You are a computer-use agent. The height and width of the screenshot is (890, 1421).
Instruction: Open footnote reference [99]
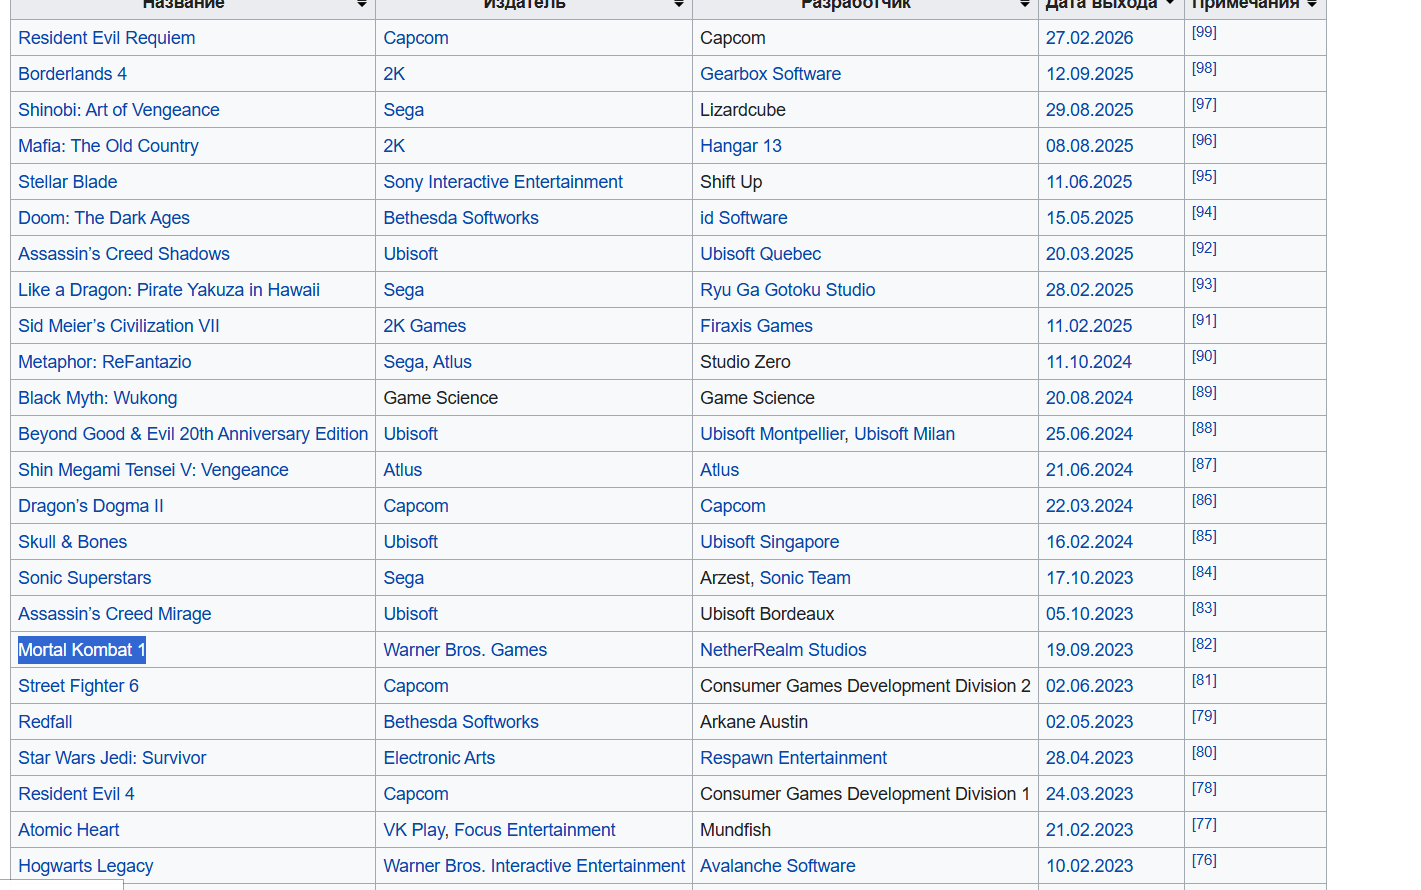(x=1204, y=32)
